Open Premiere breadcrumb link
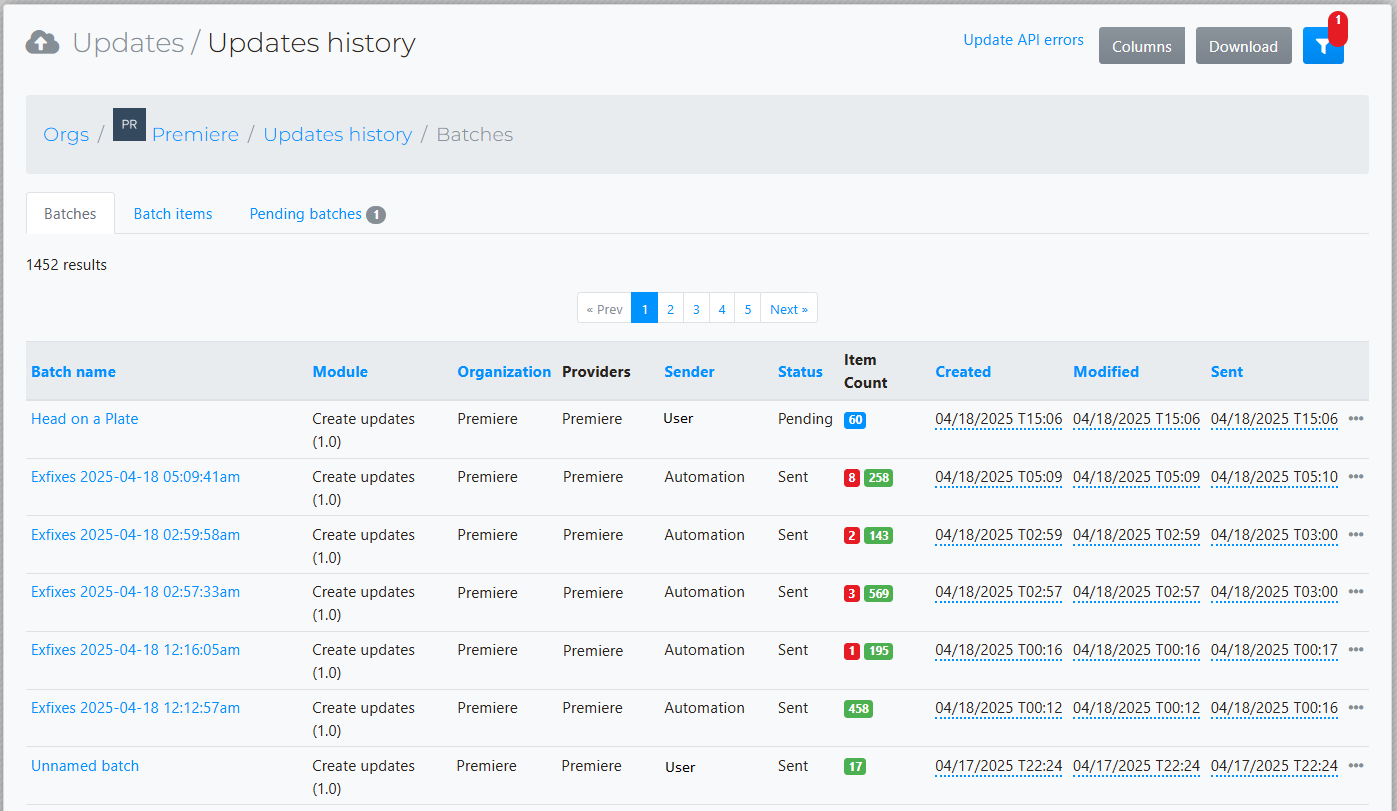 [x=195, y=134]
